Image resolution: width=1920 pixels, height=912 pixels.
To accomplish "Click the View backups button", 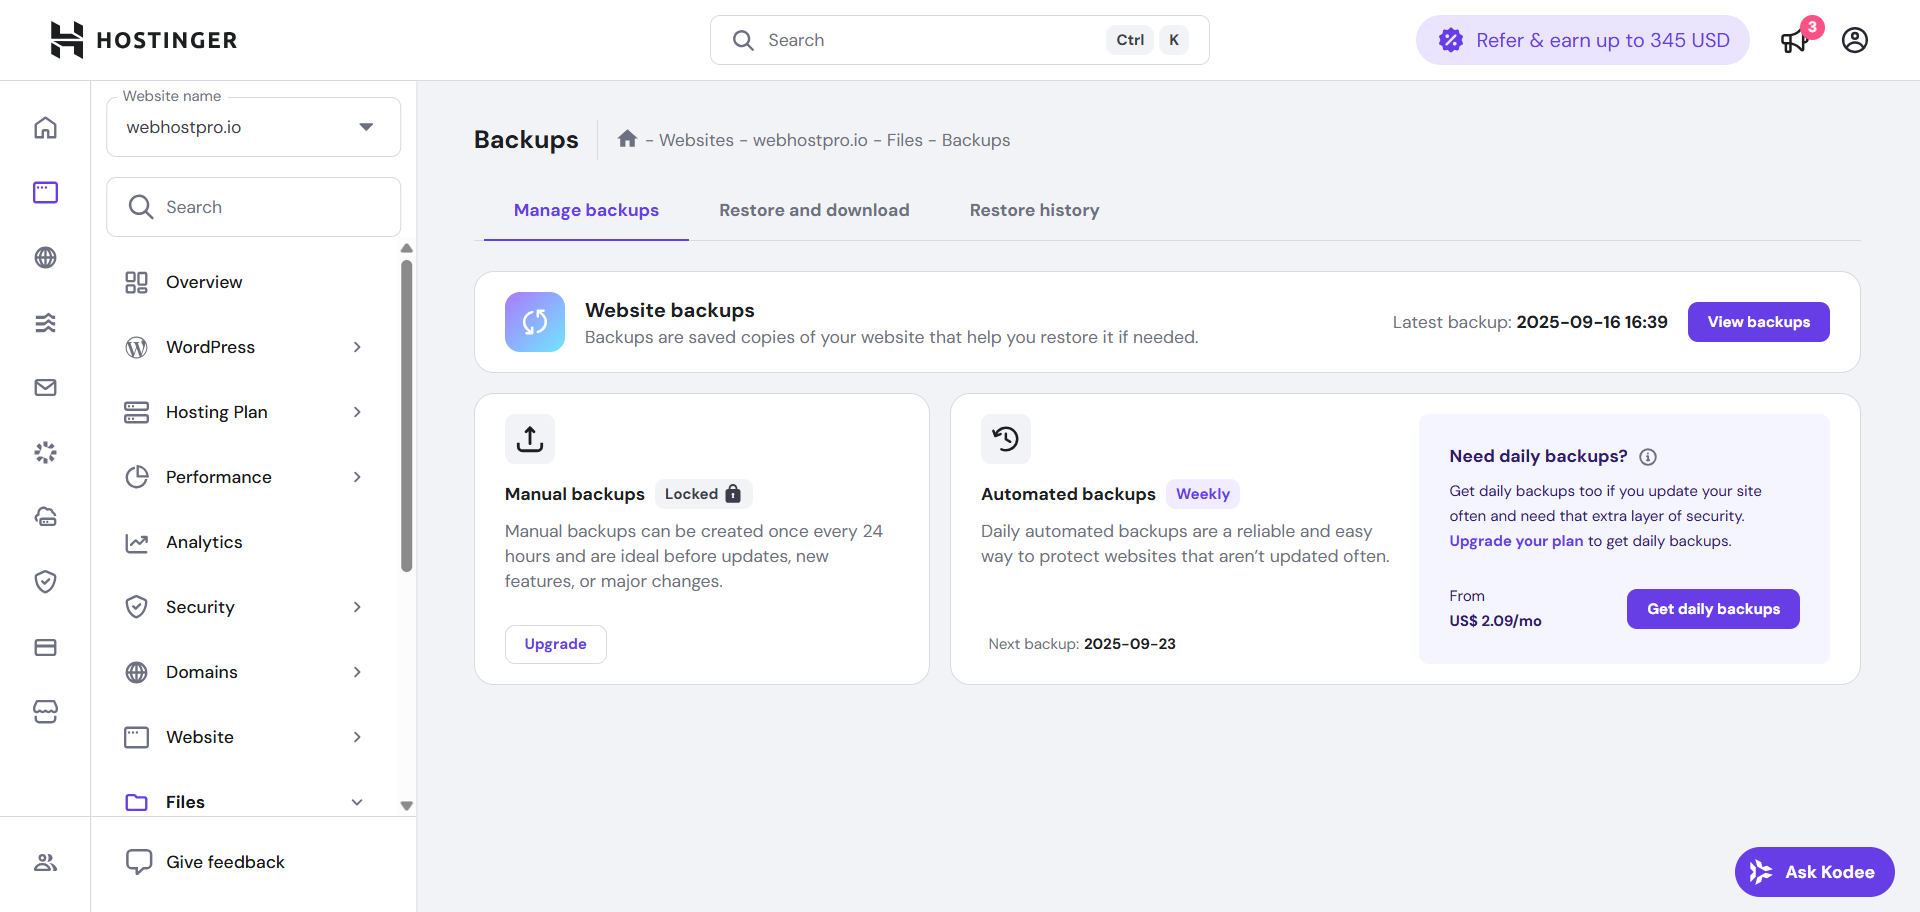I will tap(1759, 322).
